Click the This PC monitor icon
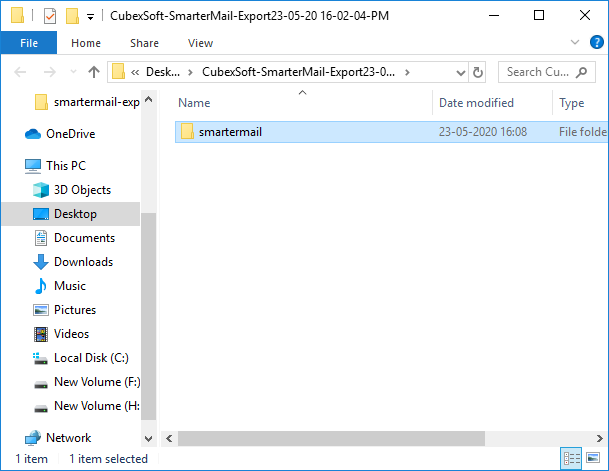 pos(33,166)
